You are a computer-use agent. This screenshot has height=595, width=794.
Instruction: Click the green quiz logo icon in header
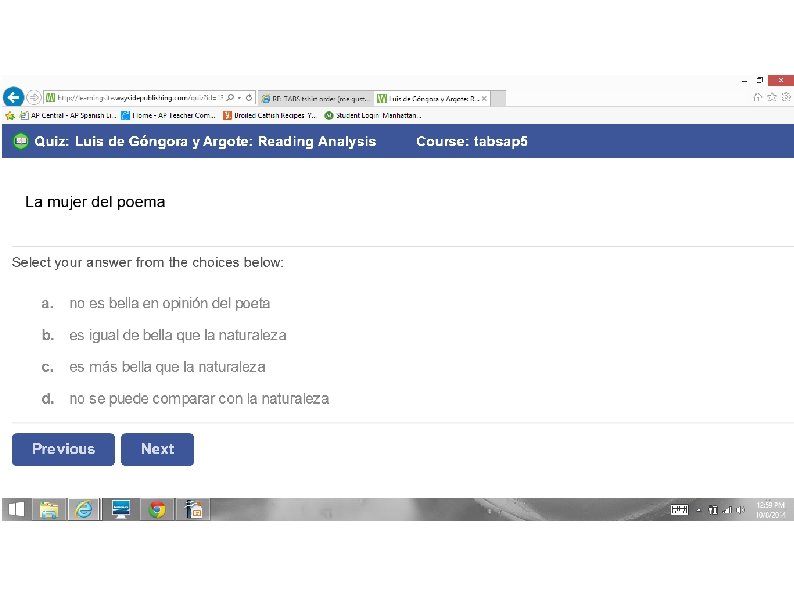[x=21, y=141]
